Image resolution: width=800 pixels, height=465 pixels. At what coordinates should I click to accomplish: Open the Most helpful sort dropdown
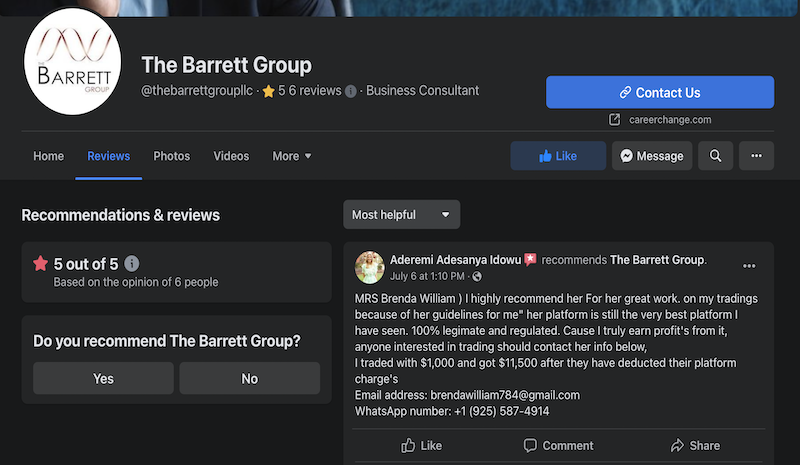click(x=402, y=214)
